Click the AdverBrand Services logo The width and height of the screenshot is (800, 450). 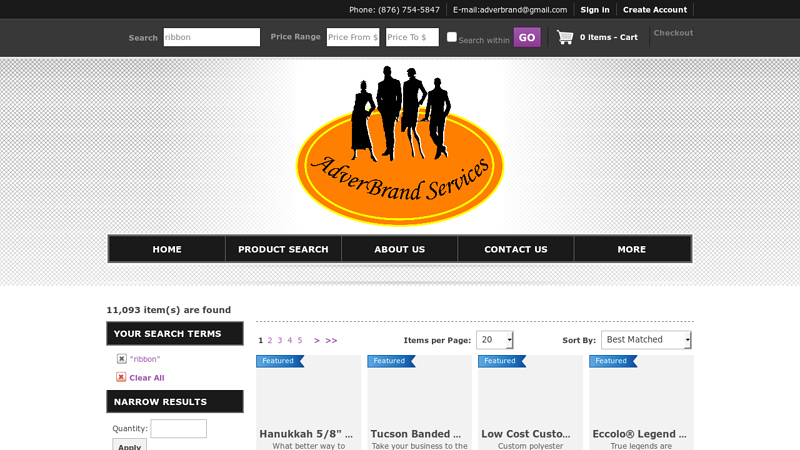pos(400,145)
